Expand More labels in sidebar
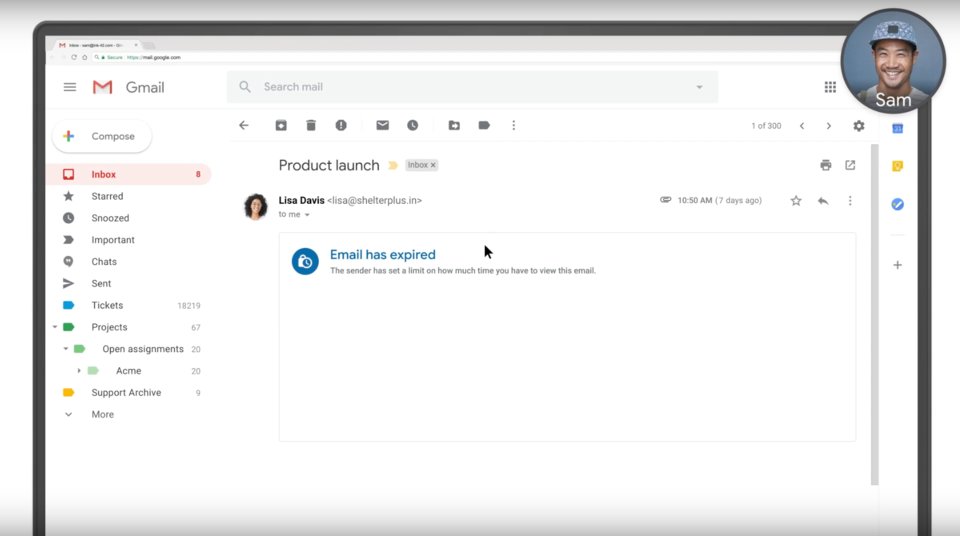The image size is (960, 536). (x=102, y=414)
